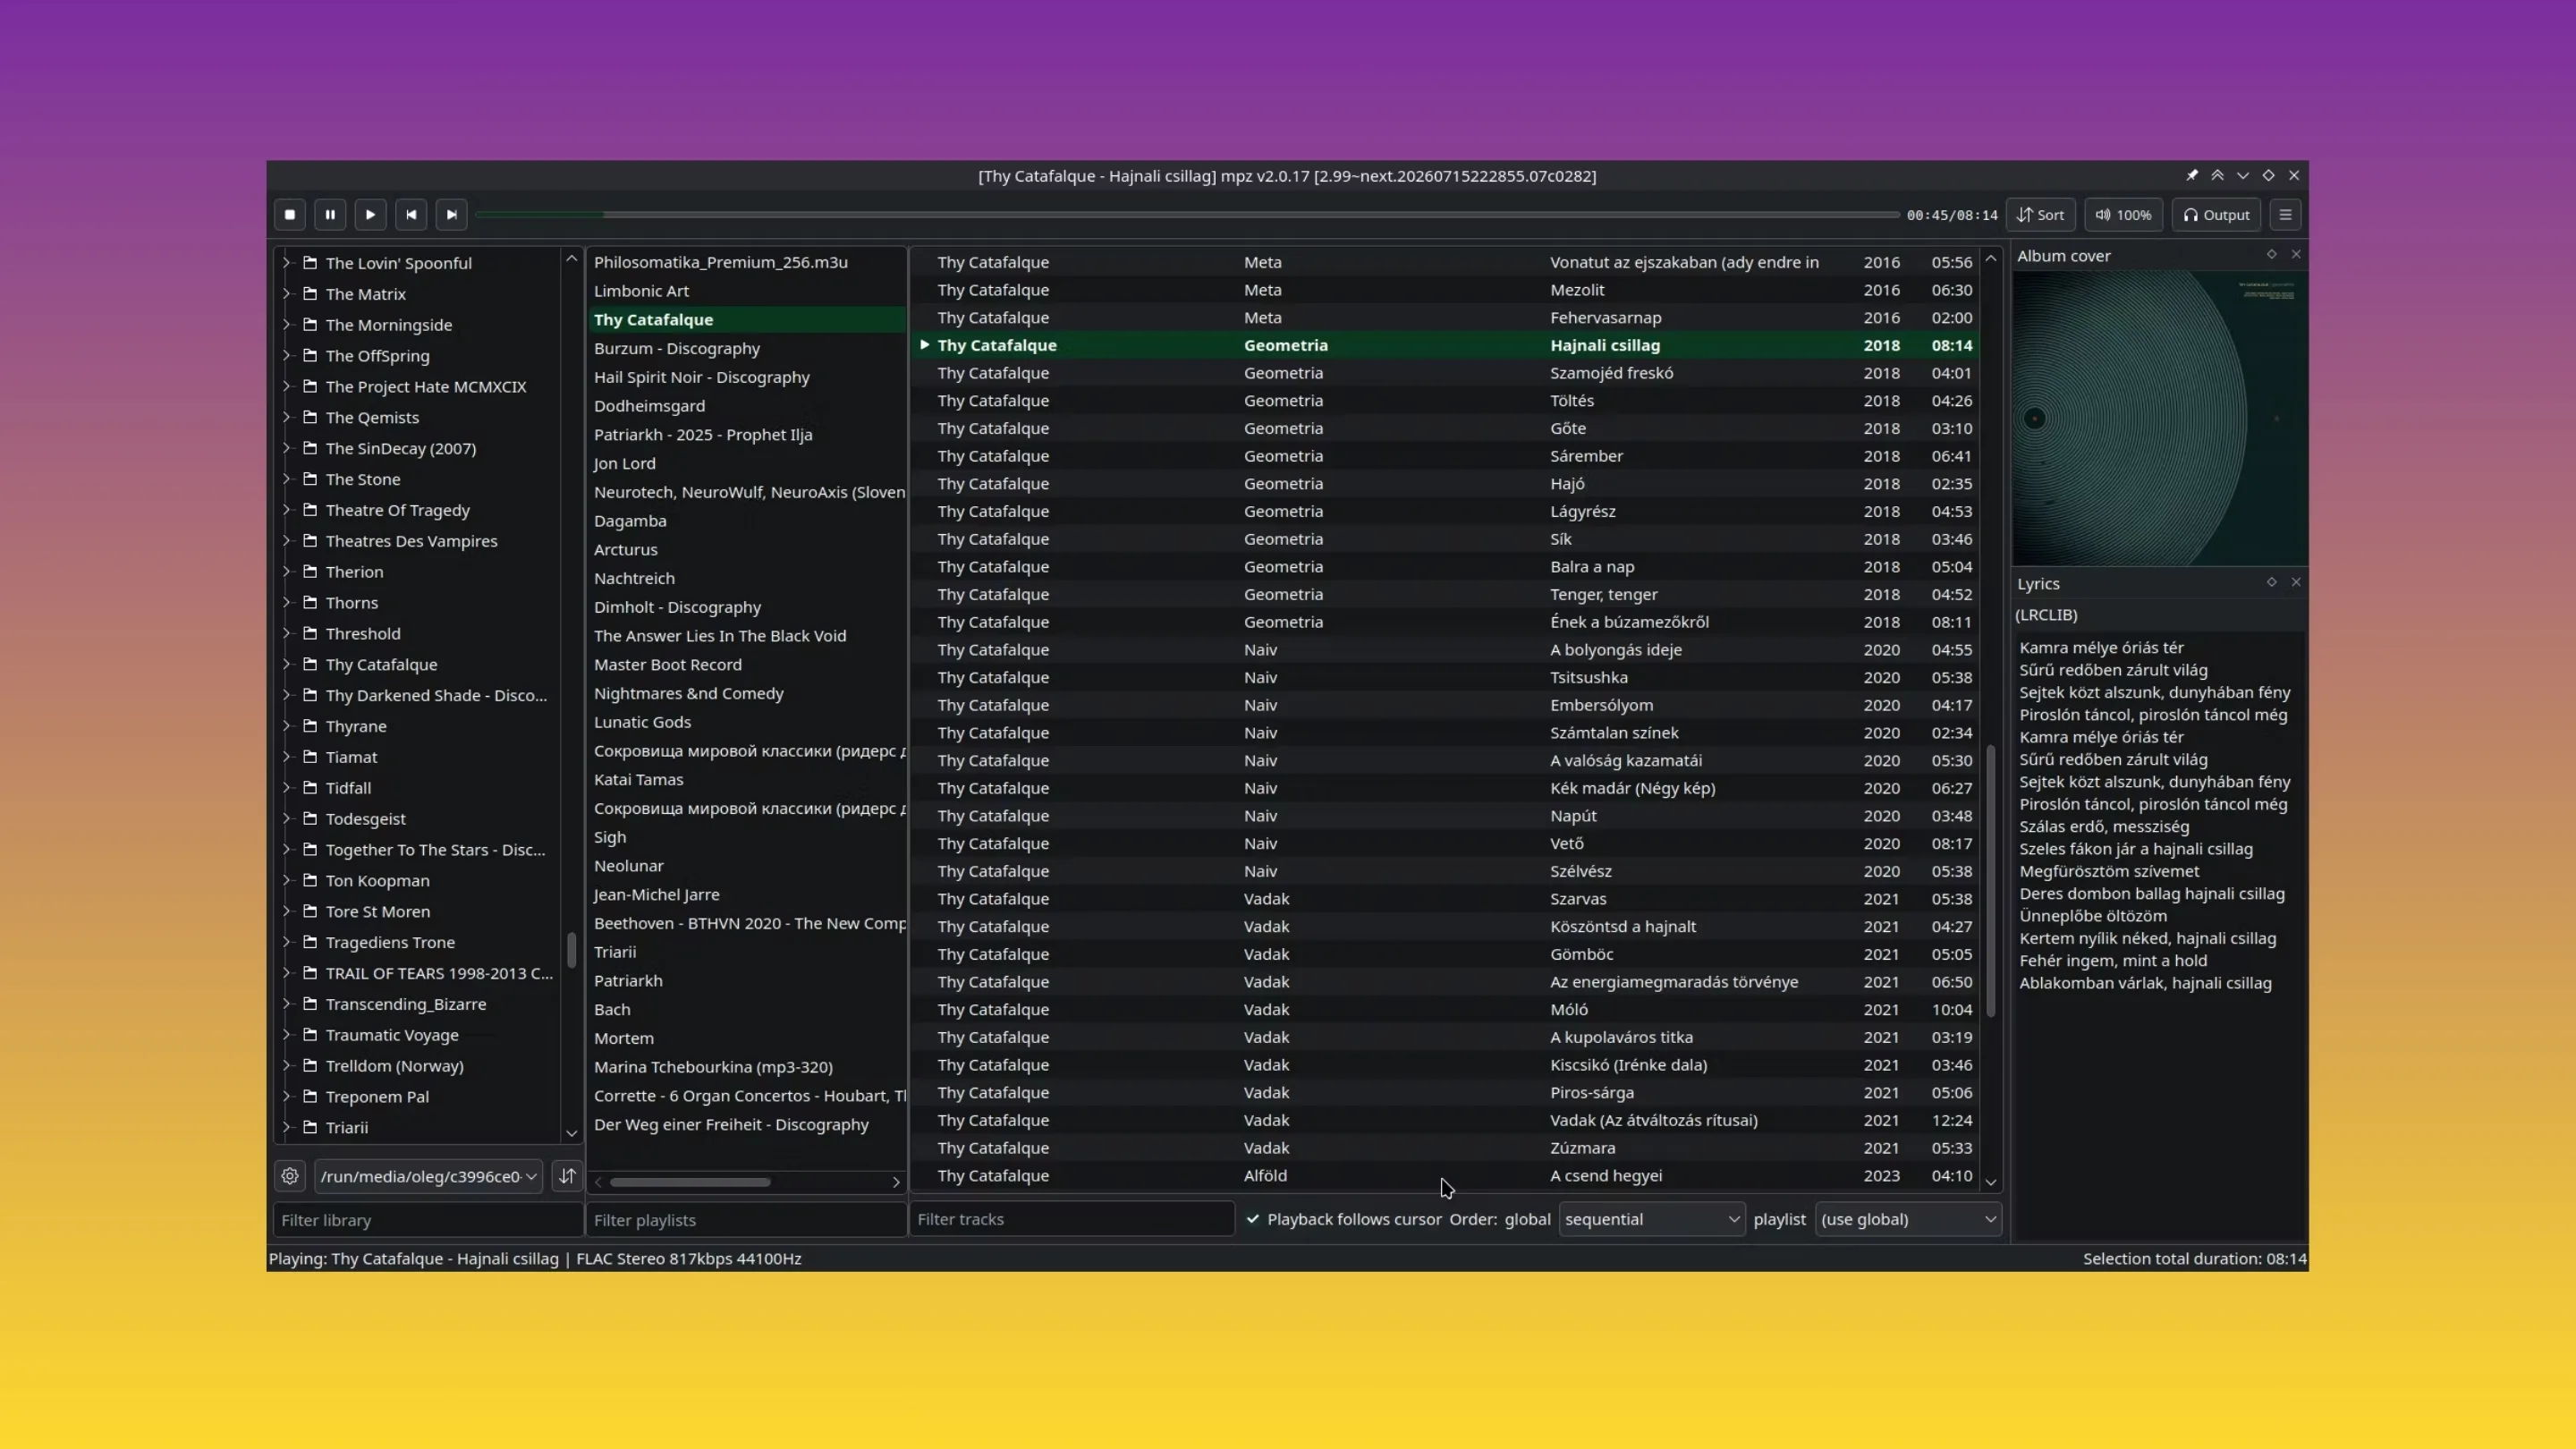Click the 100% volume button
This screenshot has height=1449, width=2576.
[x=2124, y=215]
